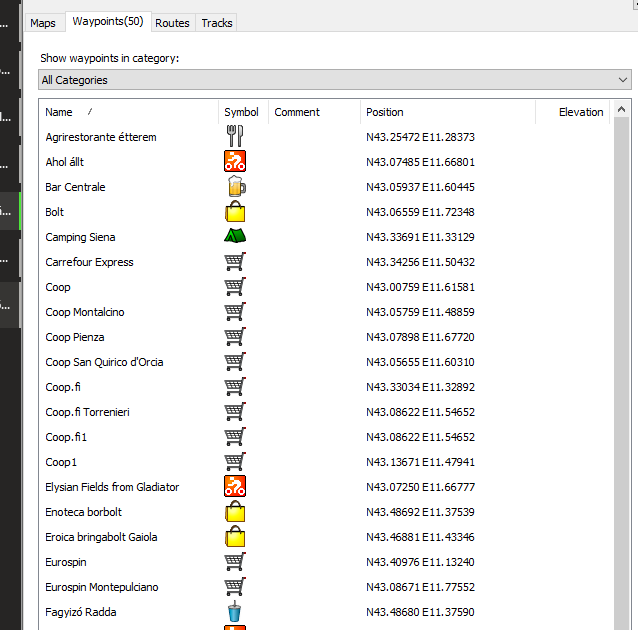
Task: Click position N43.00759 E11.61581
Action: [x=420, y=287]
